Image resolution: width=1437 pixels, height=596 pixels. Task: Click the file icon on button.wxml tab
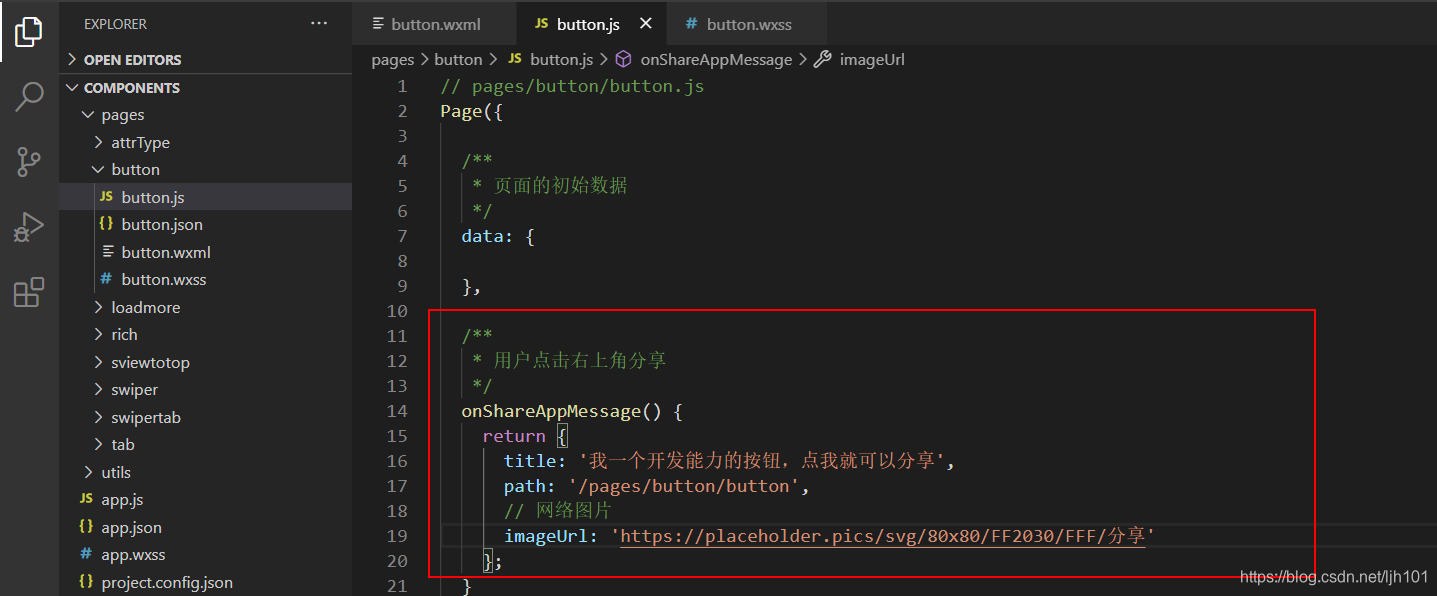[x=378, y=23]
